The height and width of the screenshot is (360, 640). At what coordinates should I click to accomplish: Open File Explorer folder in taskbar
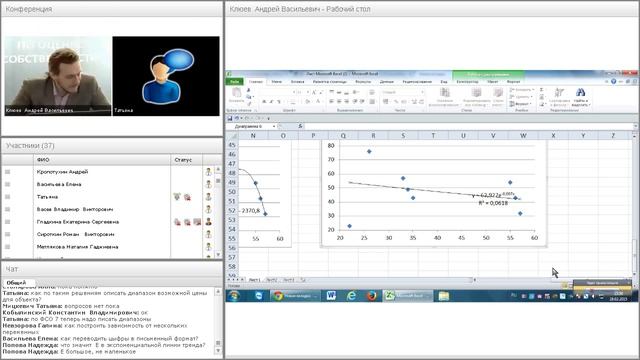pyautogui.click(x=444, y=296)
